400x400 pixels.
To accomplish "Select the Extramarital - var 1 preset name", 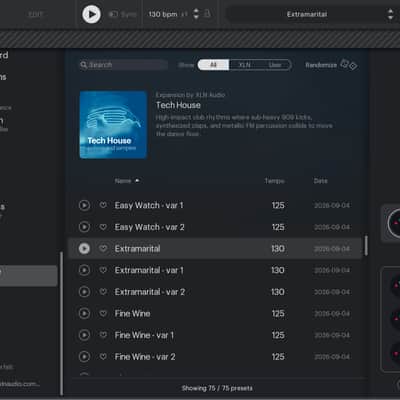I will pos(149,270).
